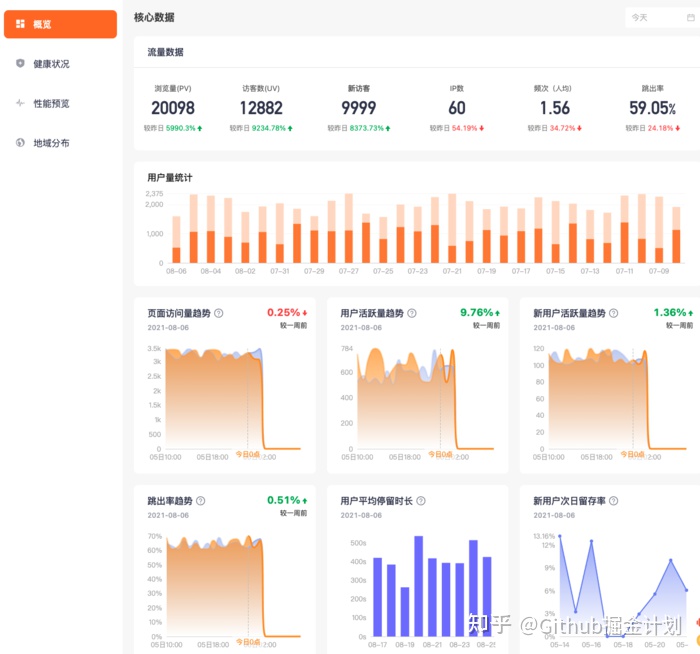Screen dimensions: 700x654
Task: Click the 地域分布 globe icon
Action: (x=20, y=142)
